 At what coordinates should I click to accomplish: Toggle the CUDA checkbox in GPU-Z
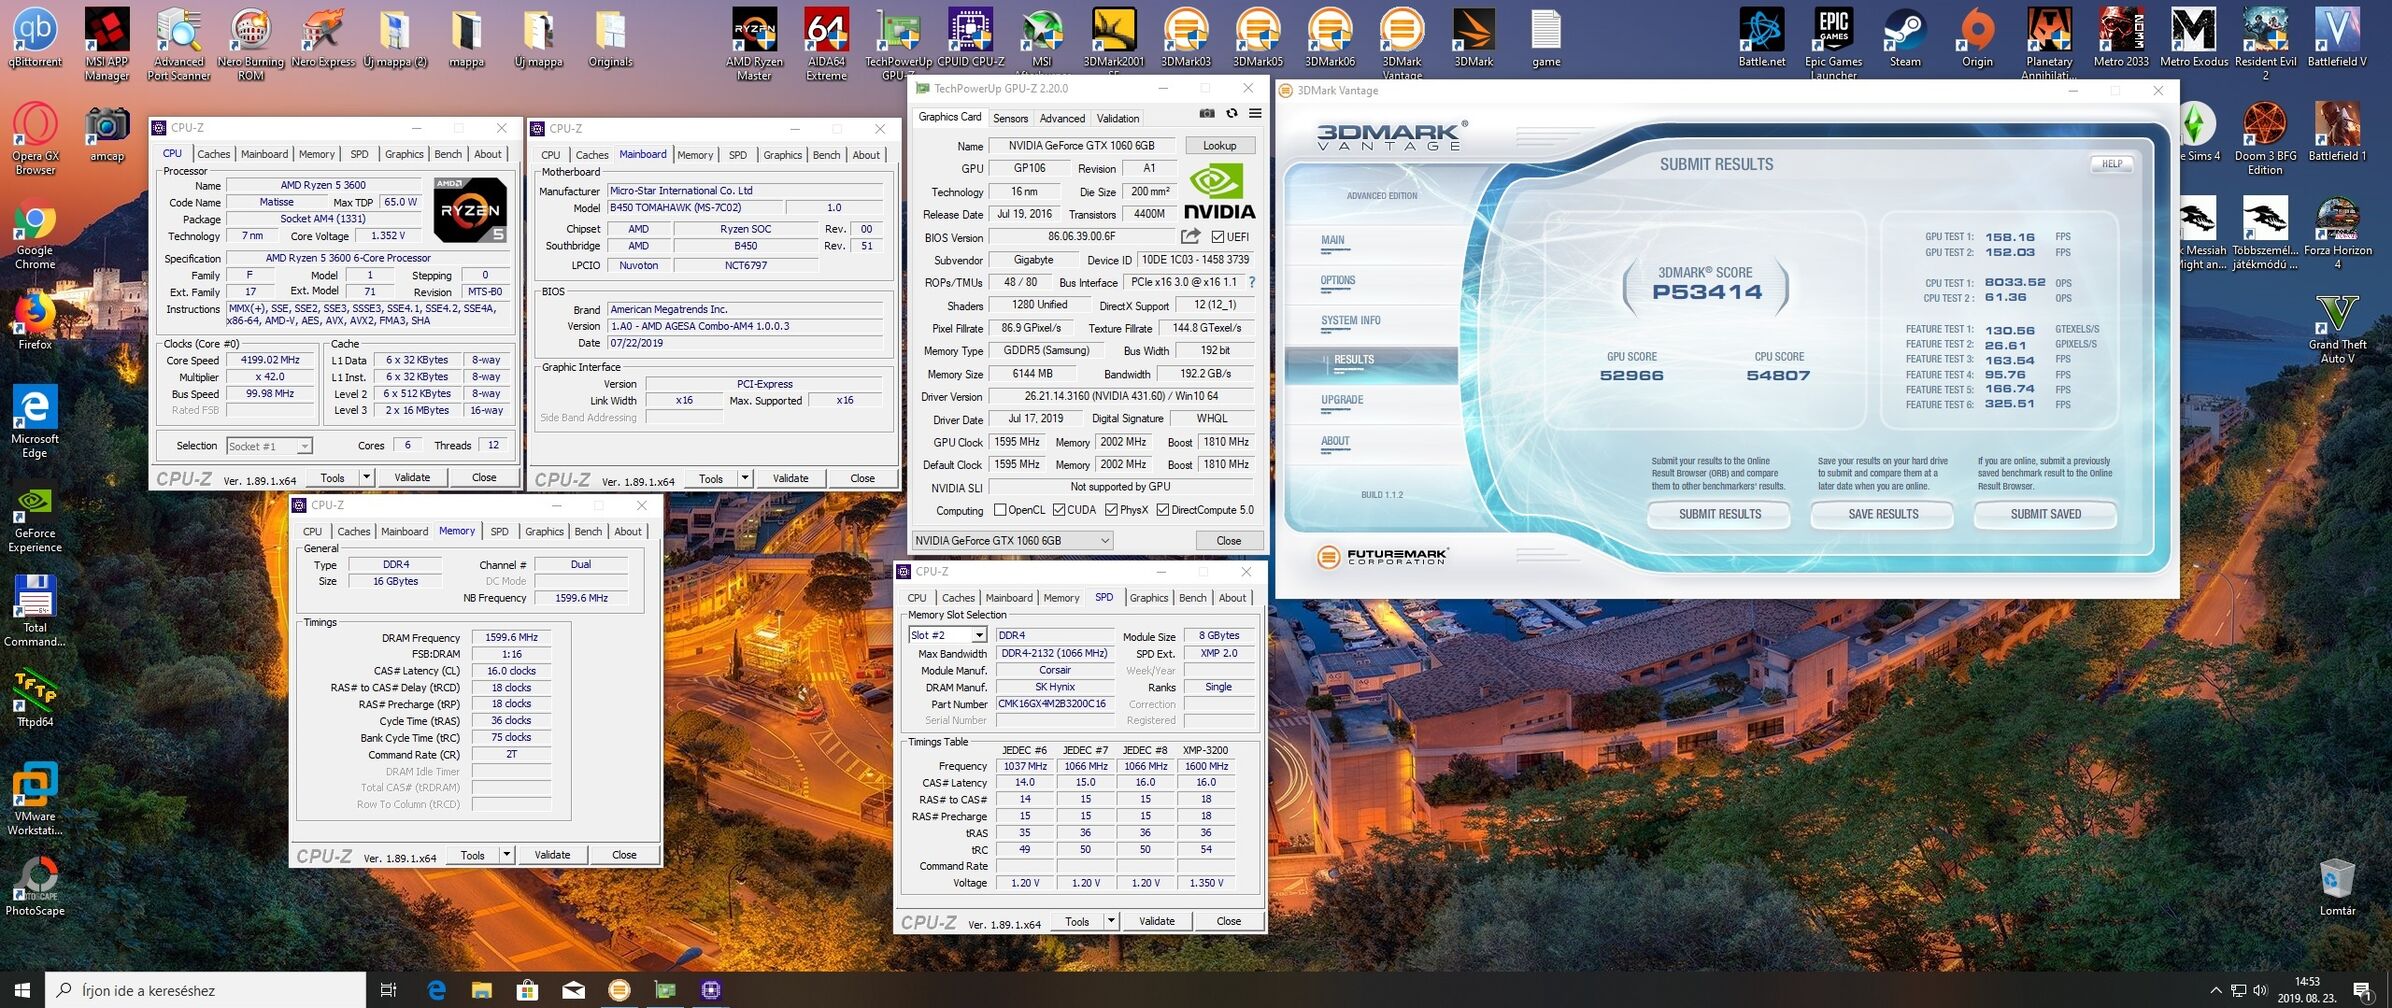1058,510
